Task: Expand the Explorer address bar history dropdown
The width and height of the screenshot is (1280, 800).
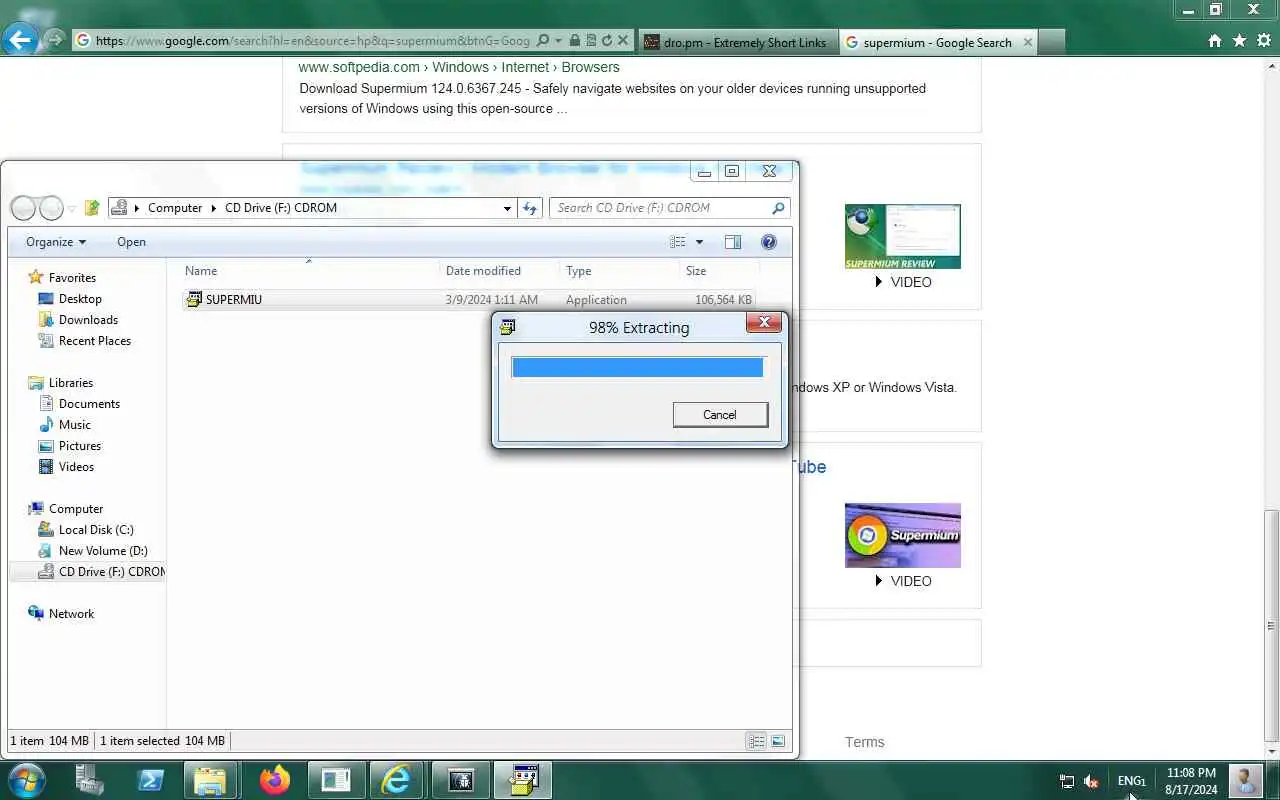Action: [x=507, y=208]
